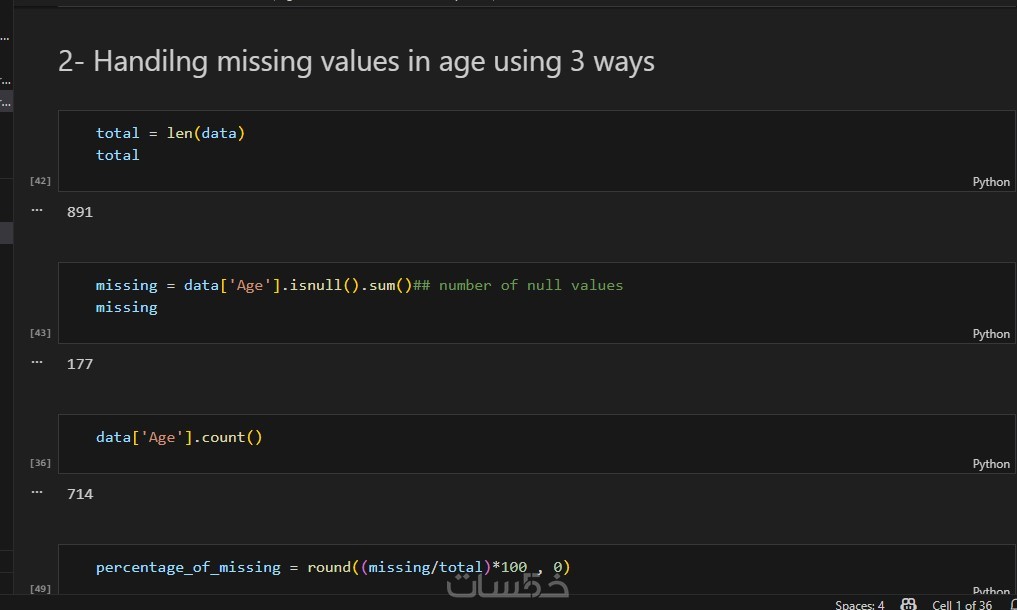This screenshot has width=1017, height=610.
Task: Change language of total = len(data) cell
Action: click(x=990, y=182)
